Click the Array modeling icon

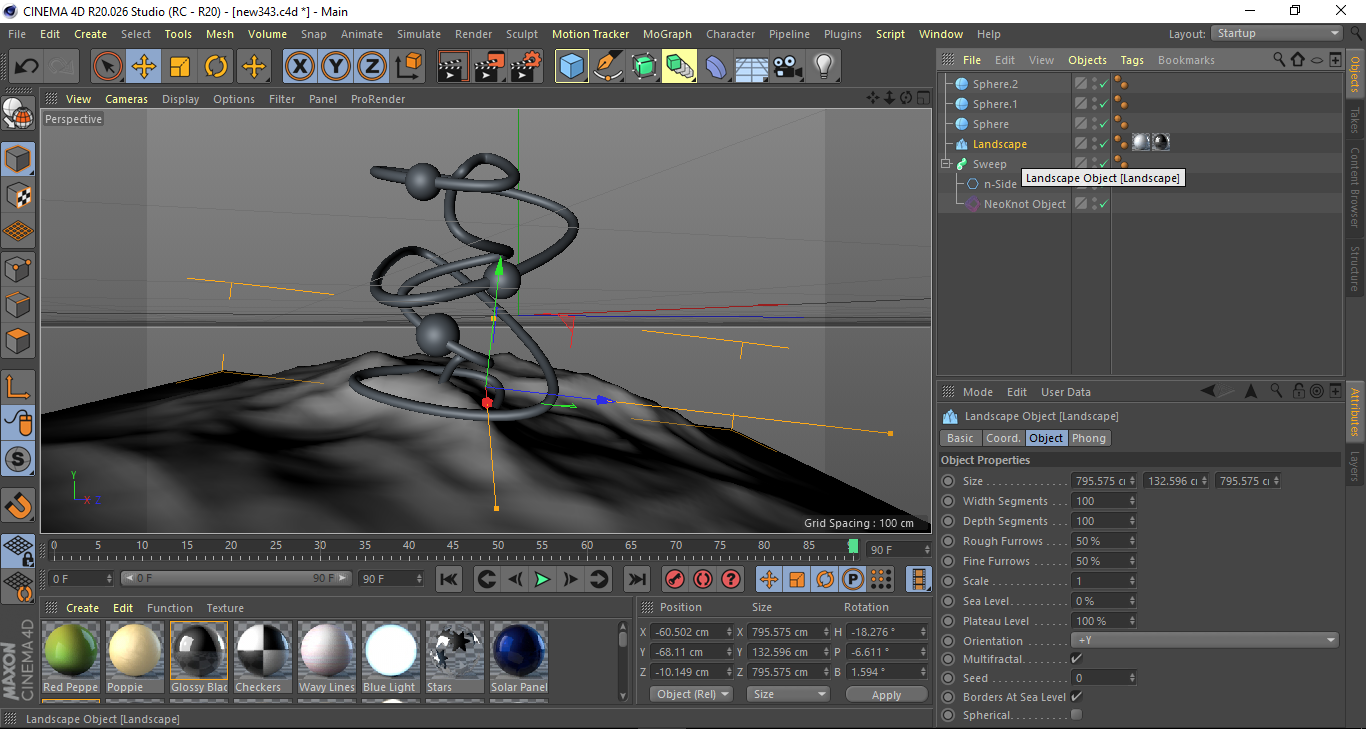(680, 67)
